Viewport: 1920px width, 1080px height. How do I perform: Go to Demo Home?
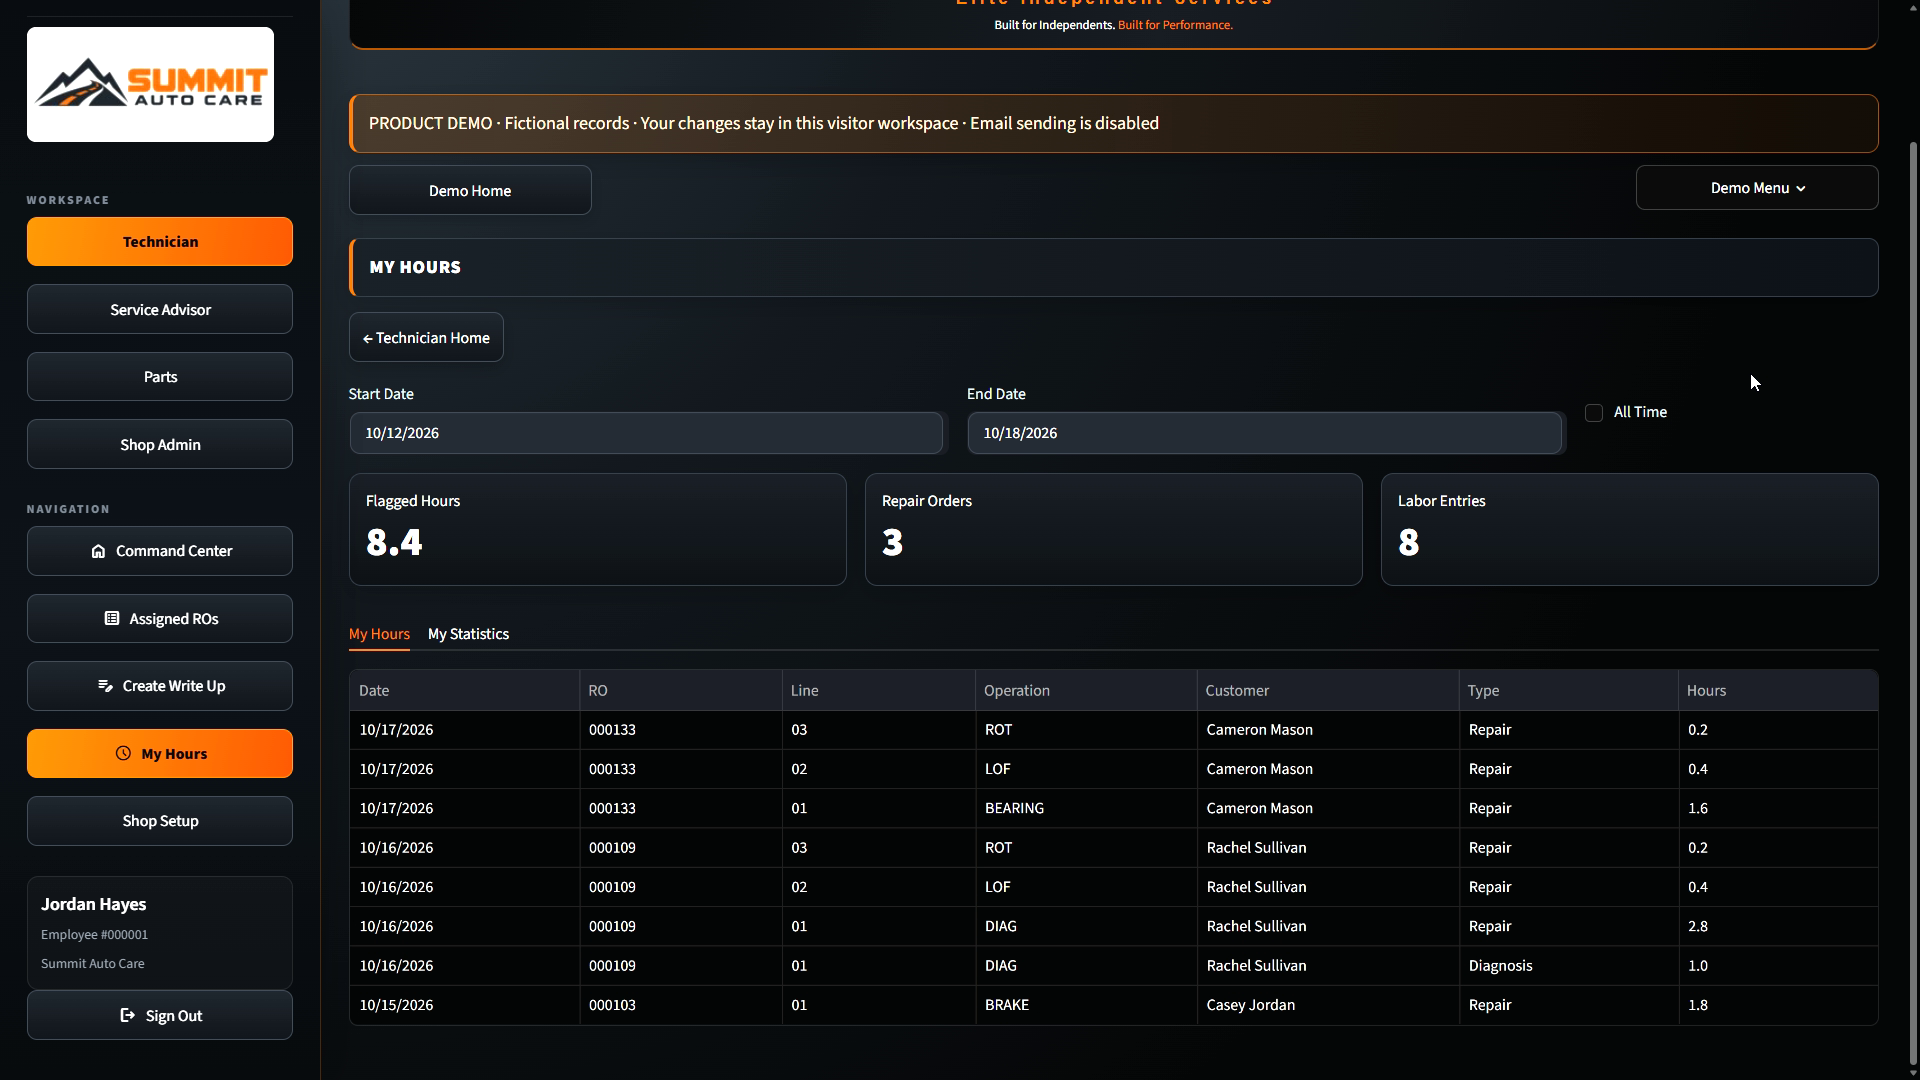[470, 190]
